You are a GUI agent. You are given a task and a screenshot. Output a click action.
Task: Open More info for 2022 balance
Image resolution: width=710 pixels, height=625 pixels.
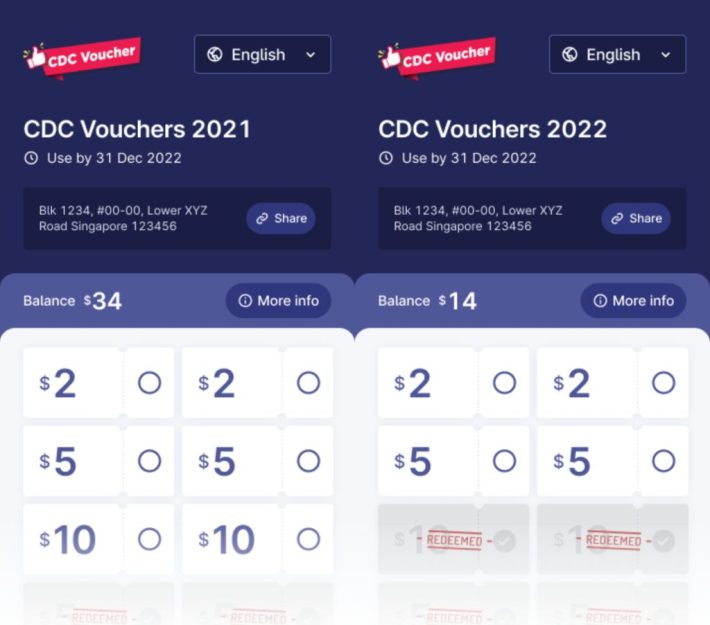(633, 301)
